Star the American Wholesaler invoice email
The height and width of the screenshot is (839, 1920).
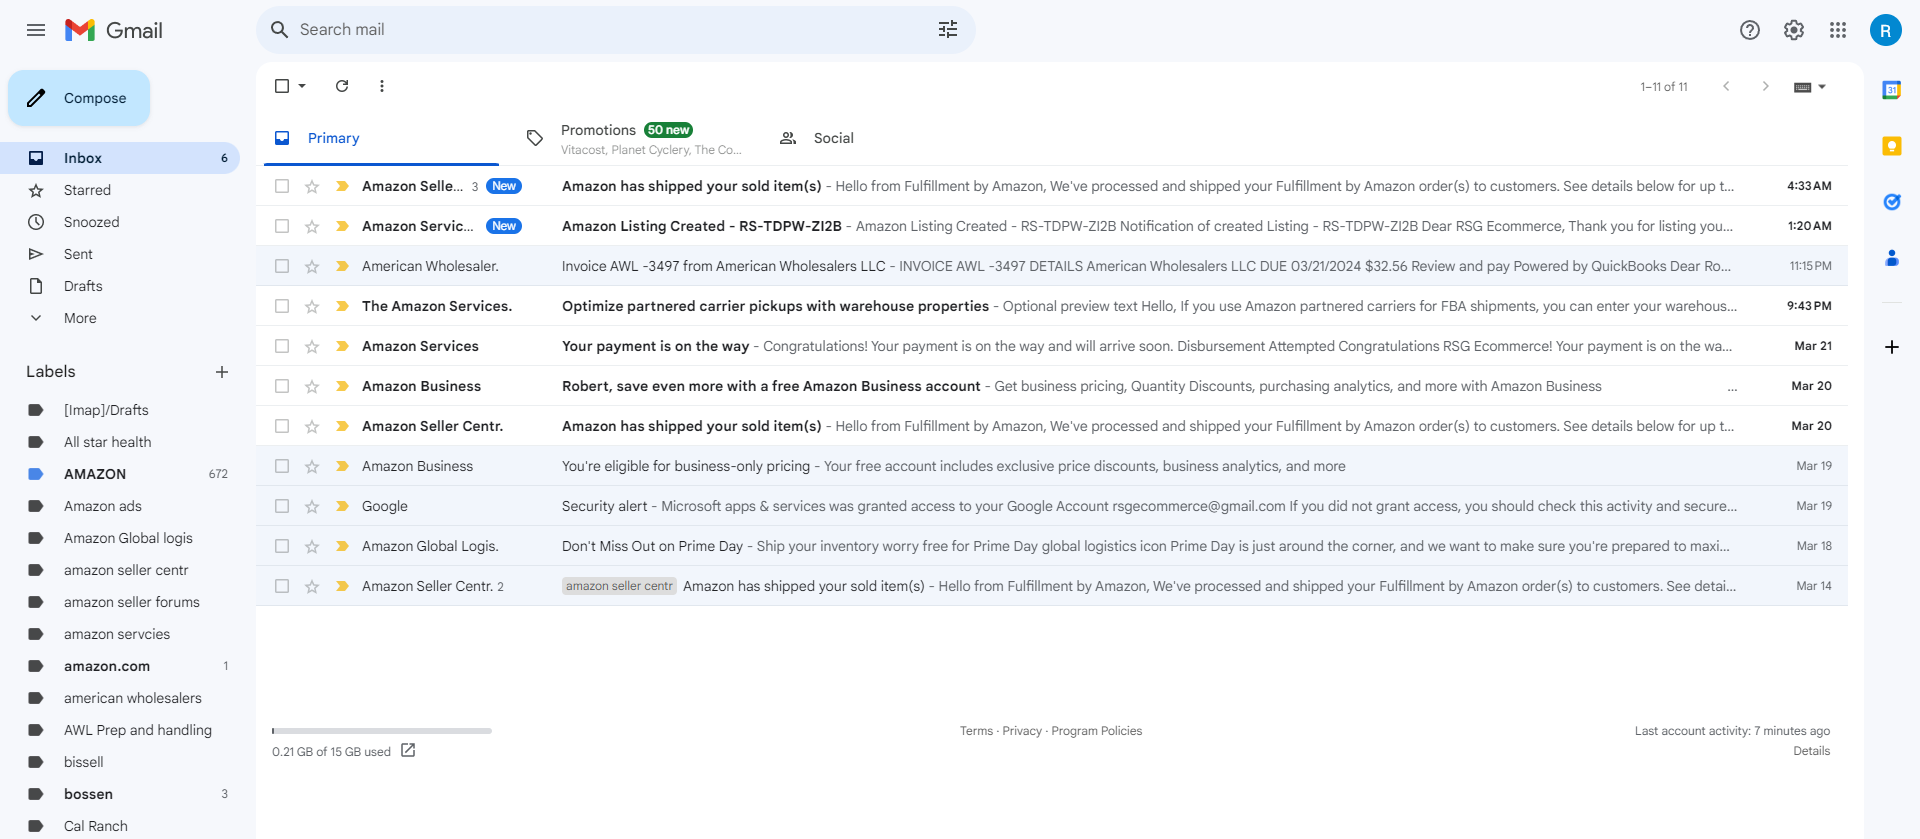312,266
